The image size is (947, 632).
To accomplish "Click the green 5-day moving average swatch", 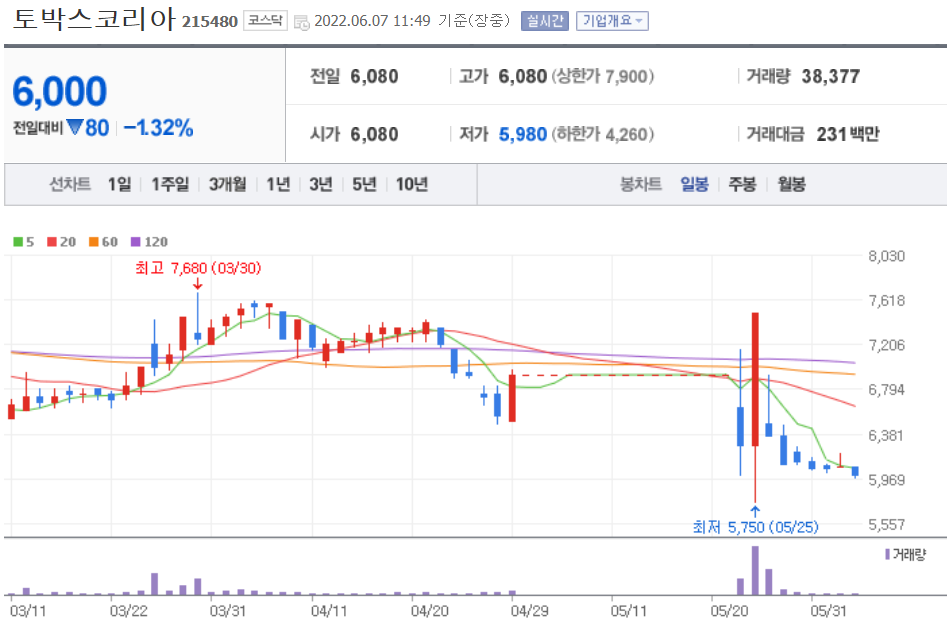I will (x=18, y=242).
